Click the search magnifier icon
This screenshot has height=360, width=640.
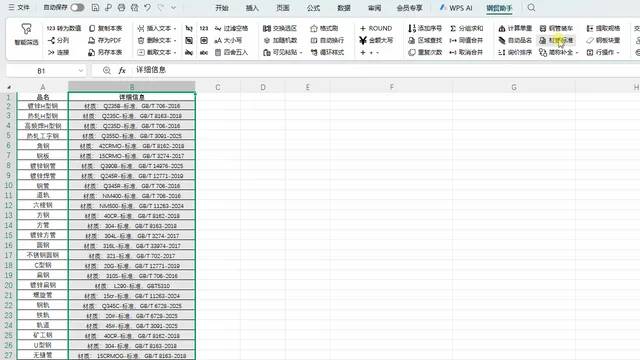(x=531, y=7)
